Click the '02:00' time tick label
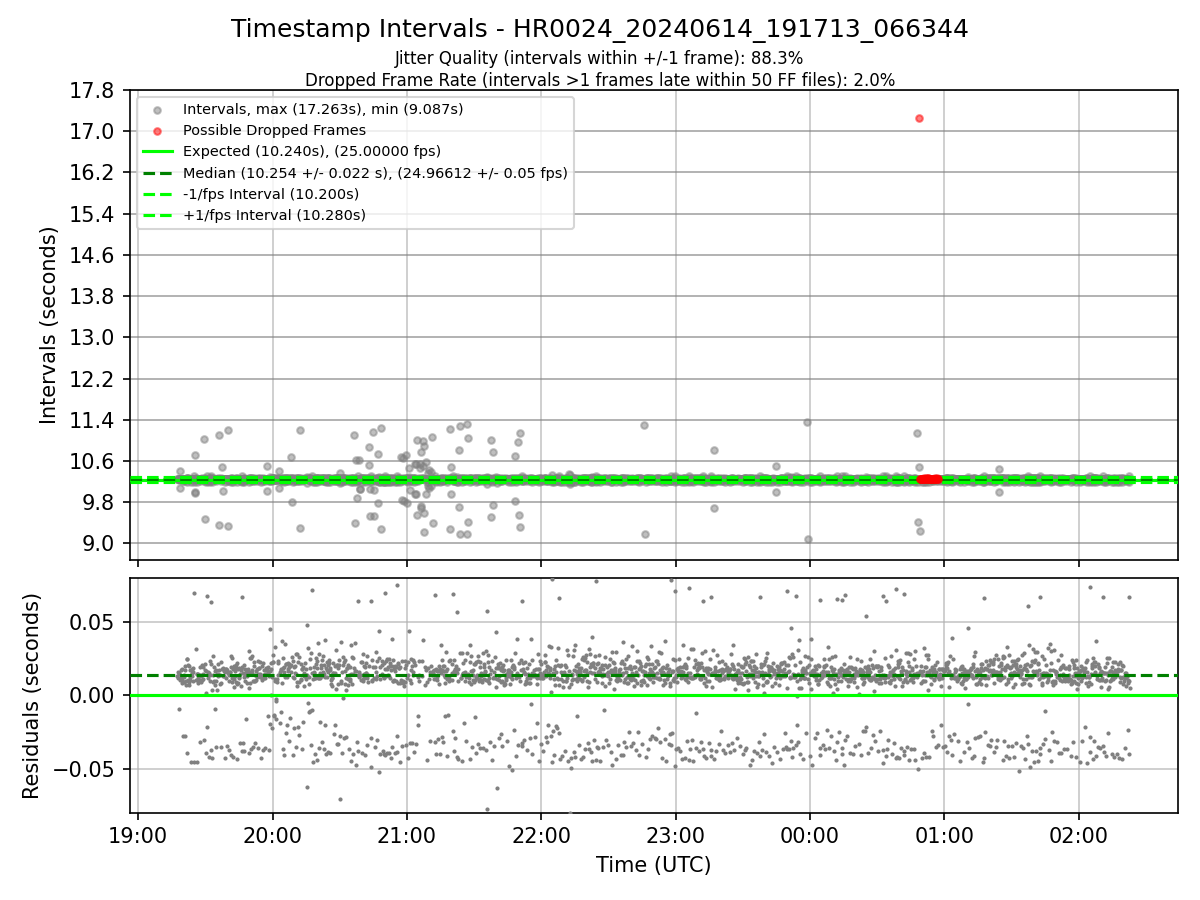 coord(1079,834)
